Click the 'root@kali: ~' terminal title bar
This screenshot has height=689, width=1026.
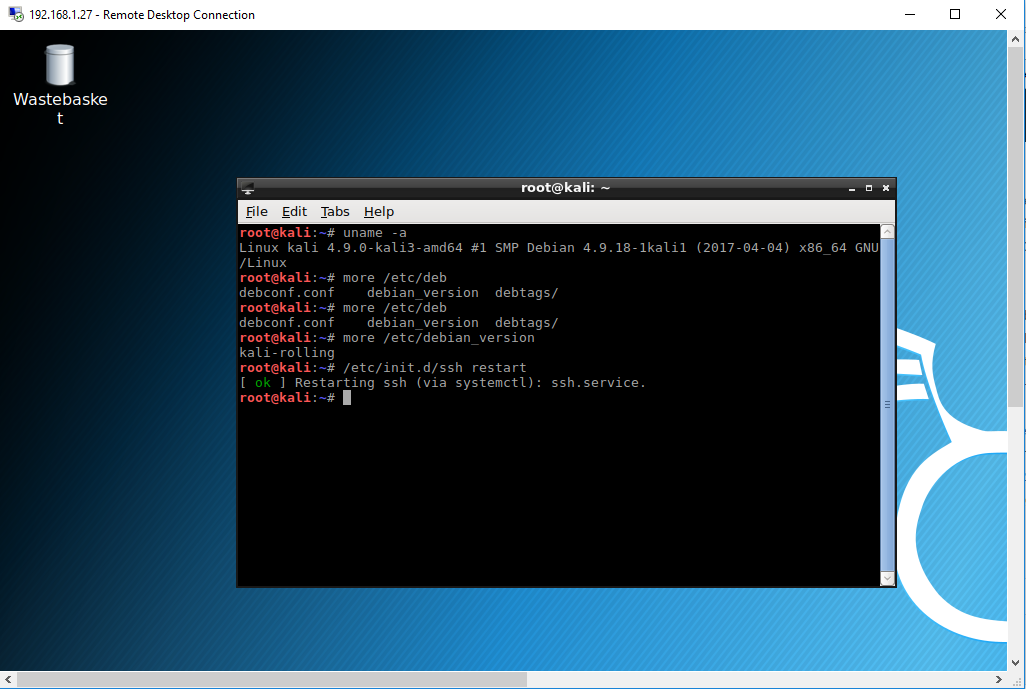tap(565, 188)
